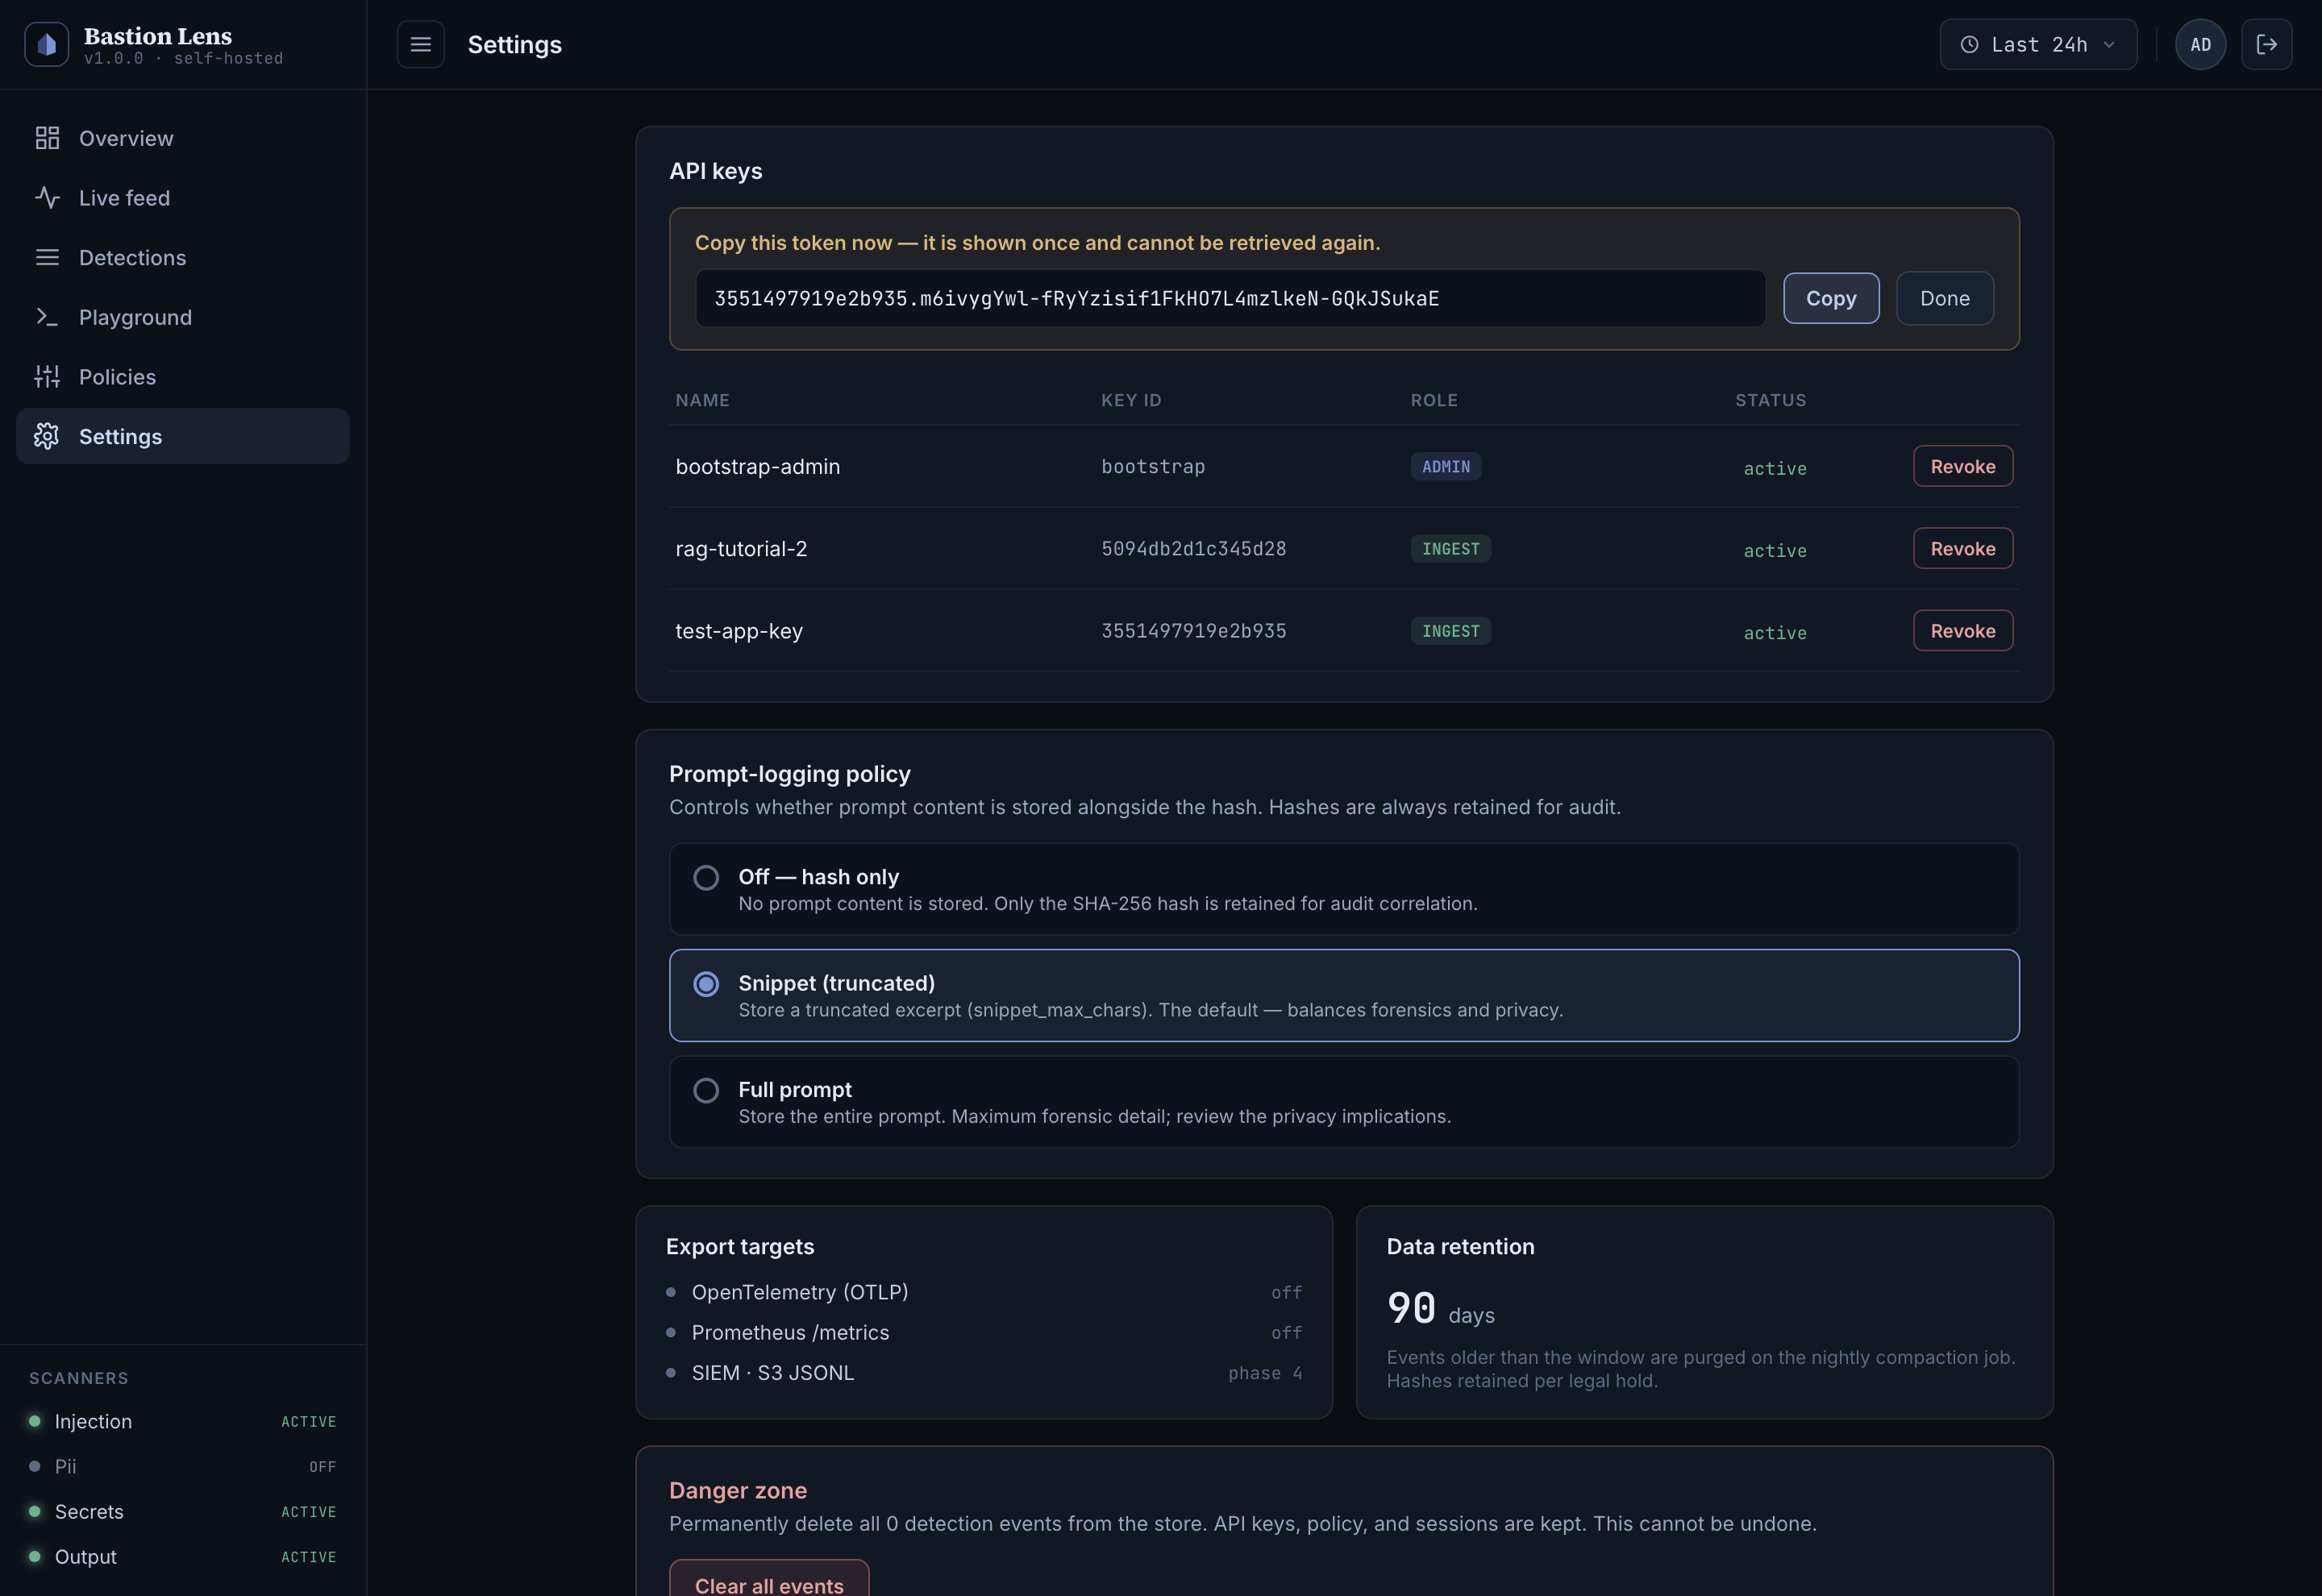Click the clock icon in time range
This screenshot has width=2322, height=1596.
1969,45
